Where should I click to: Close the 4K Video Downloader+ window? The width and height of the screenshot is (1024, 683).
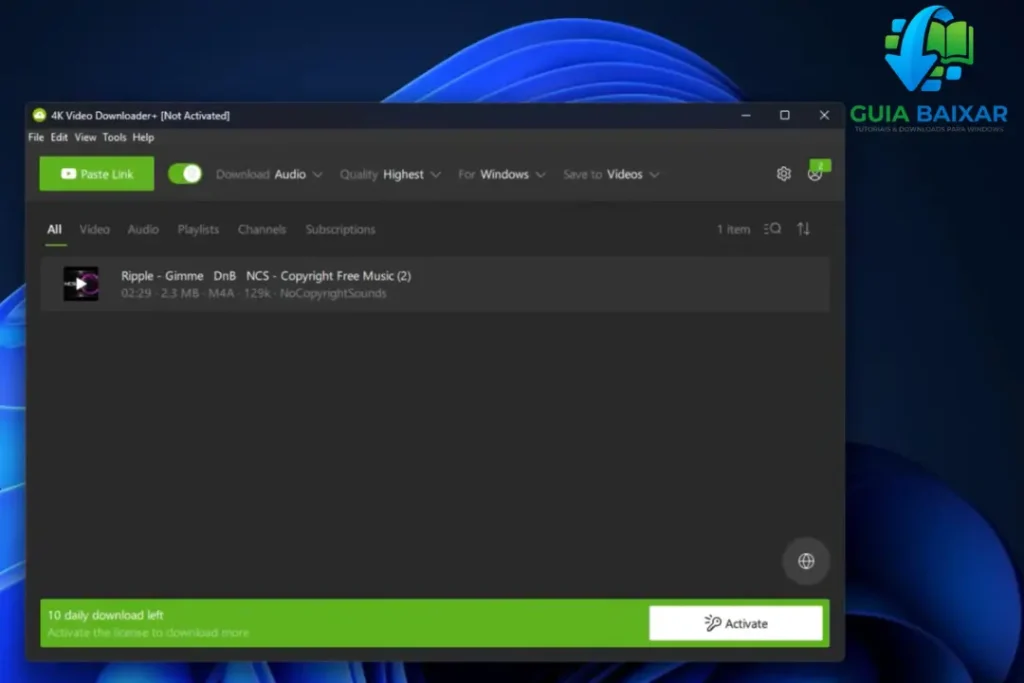tap(824, 115)
